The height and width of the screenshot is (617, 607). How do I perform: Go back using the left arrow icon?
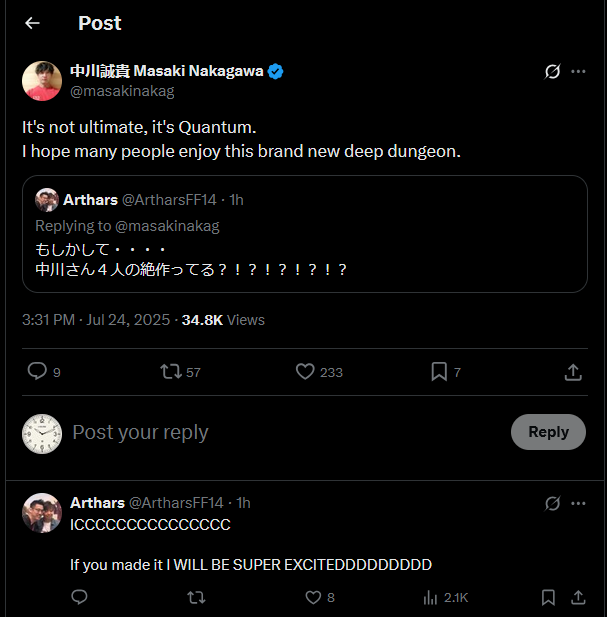(32, 23)
